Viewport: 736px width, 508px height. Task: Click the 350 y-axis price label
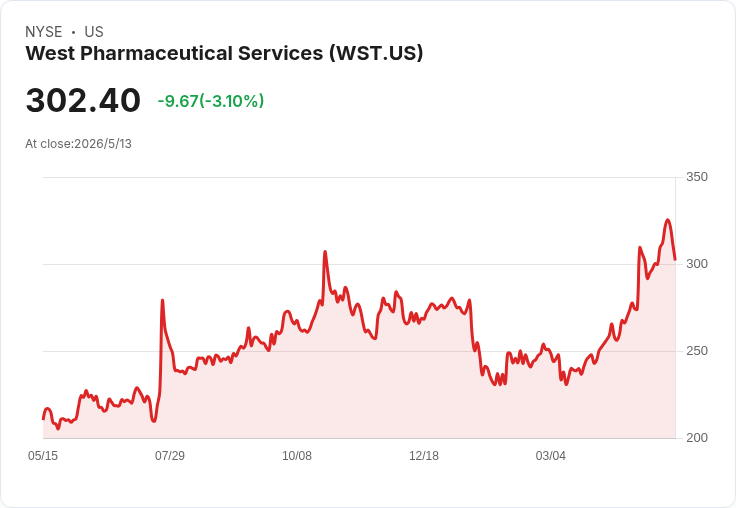pos(697,177)
